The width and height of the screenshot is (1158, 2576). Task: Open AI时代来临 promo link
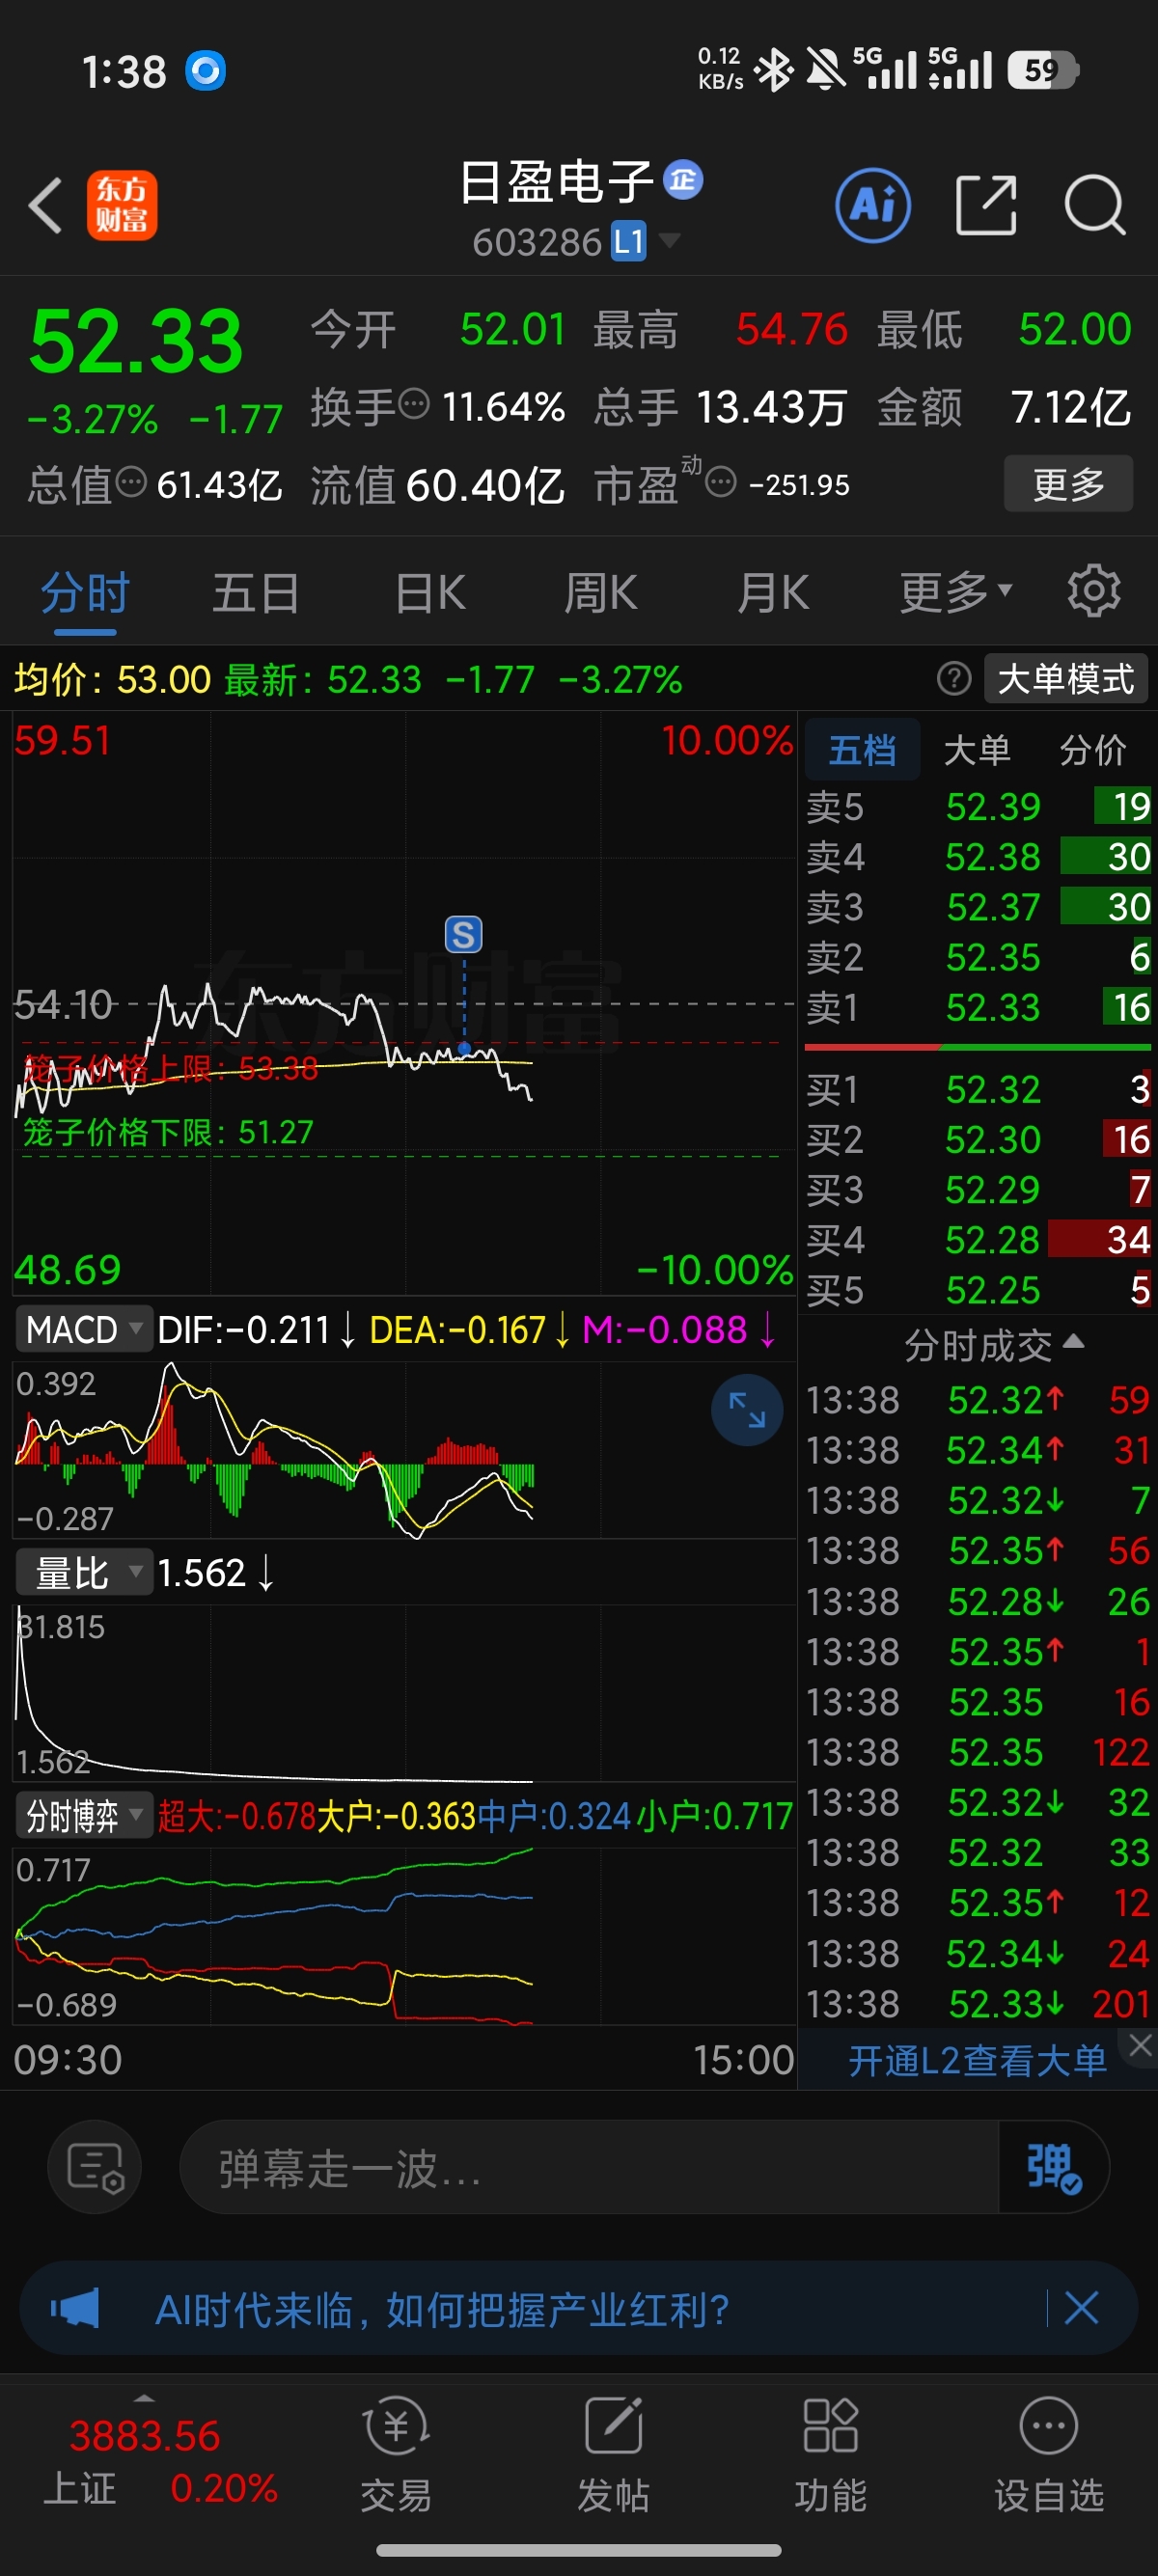pyautogui.click(x=442, y=2310)
